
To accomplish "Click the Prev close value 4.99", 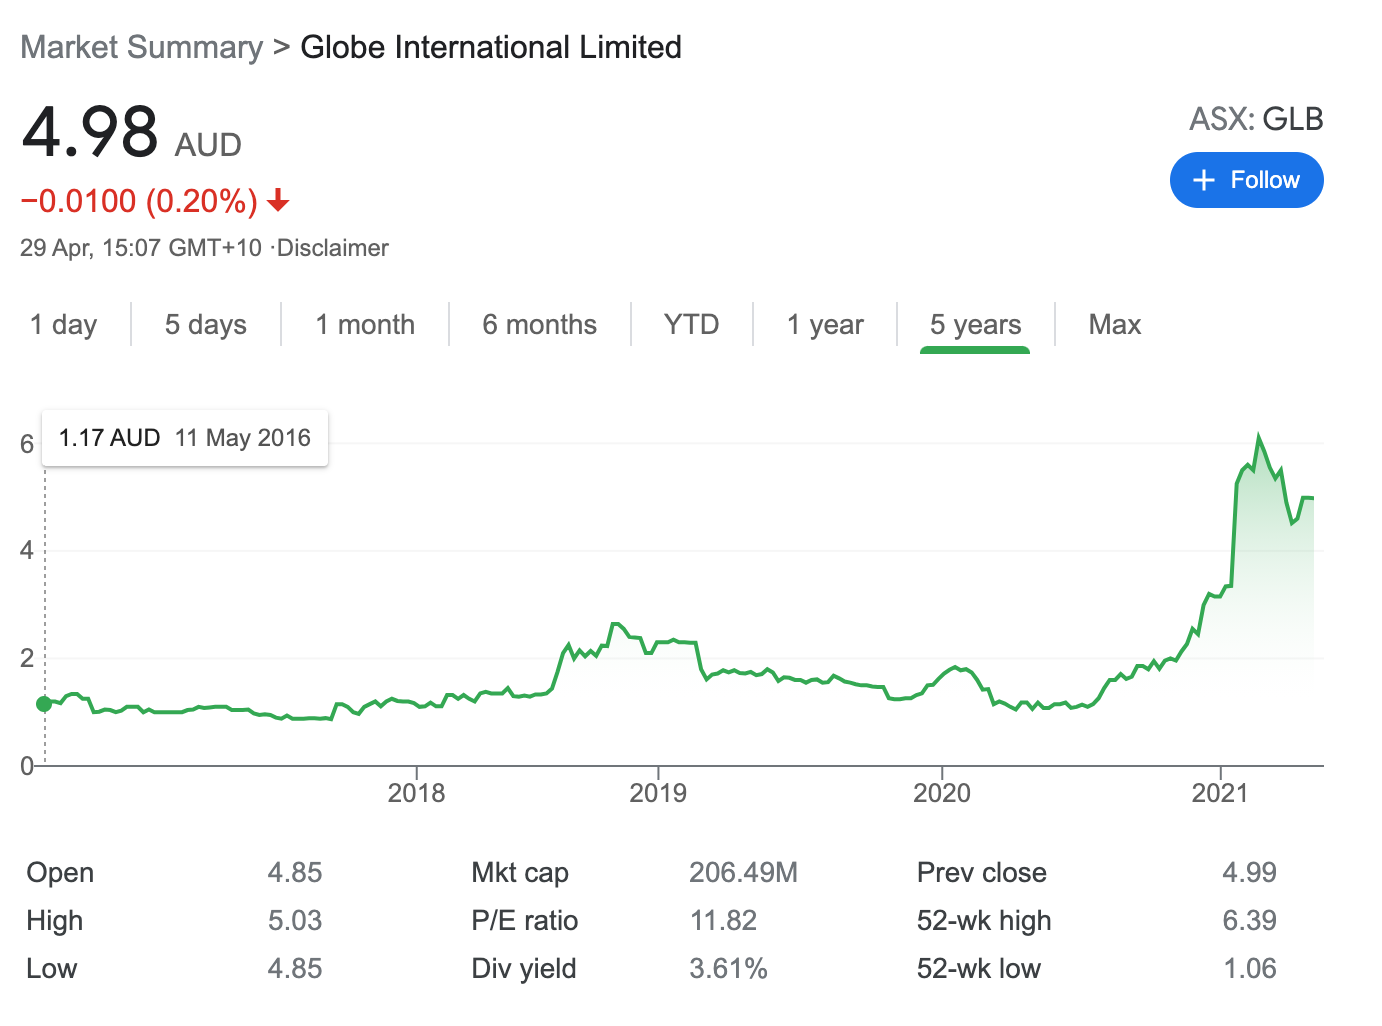I will (x=1250, y=872).
